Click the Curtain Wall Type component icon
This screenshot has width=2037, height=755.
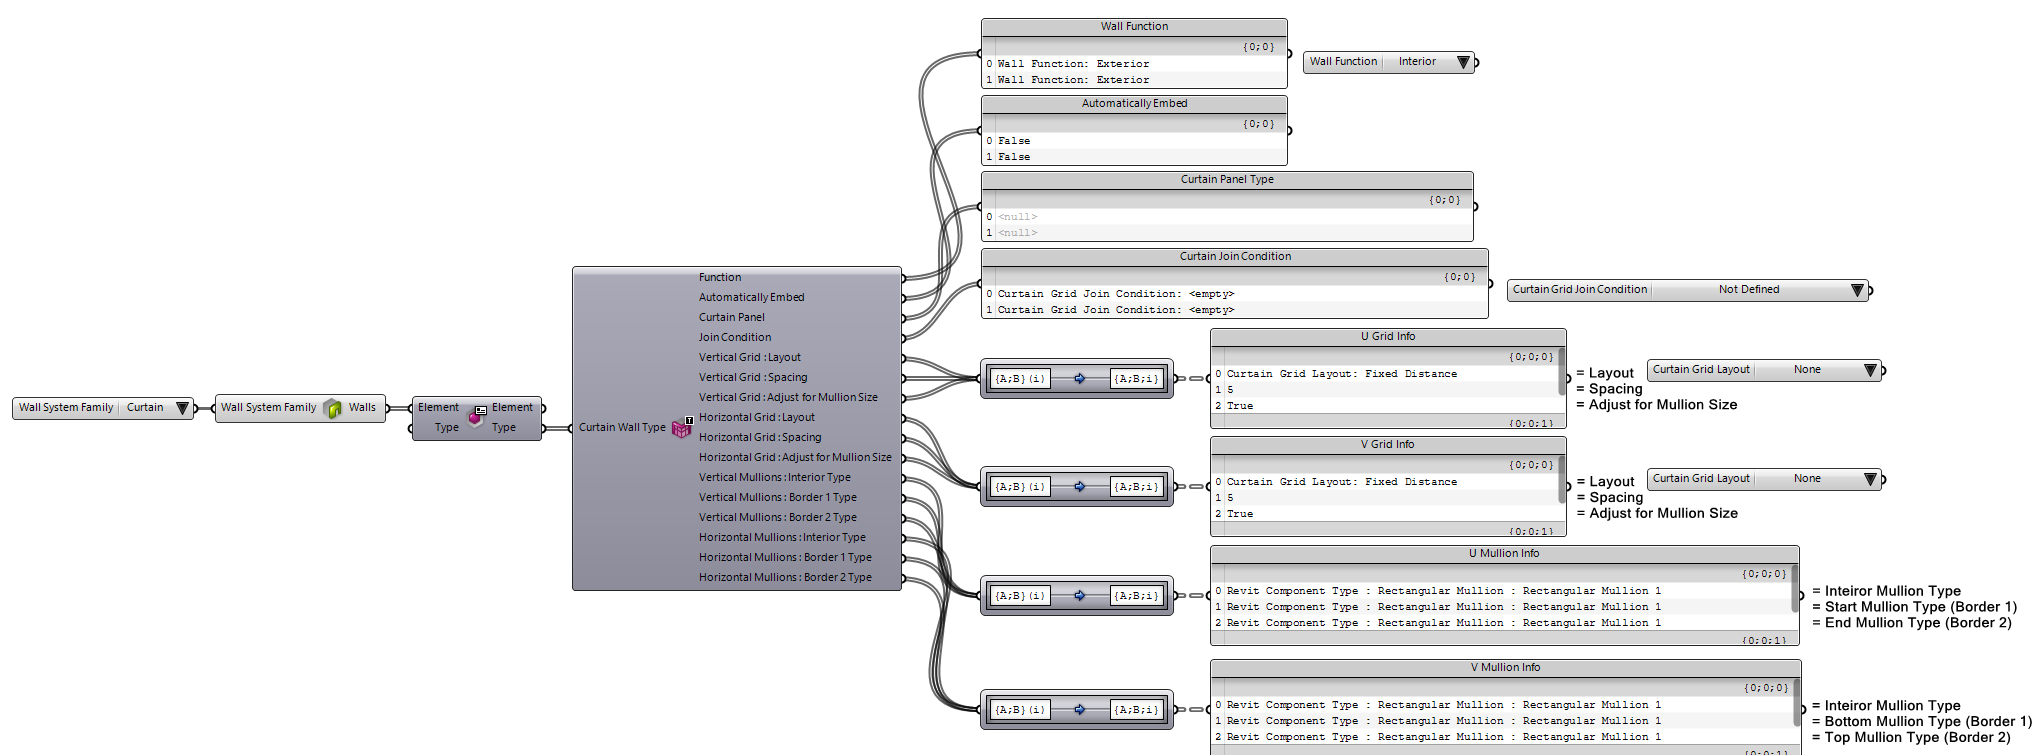click(681, 428)
